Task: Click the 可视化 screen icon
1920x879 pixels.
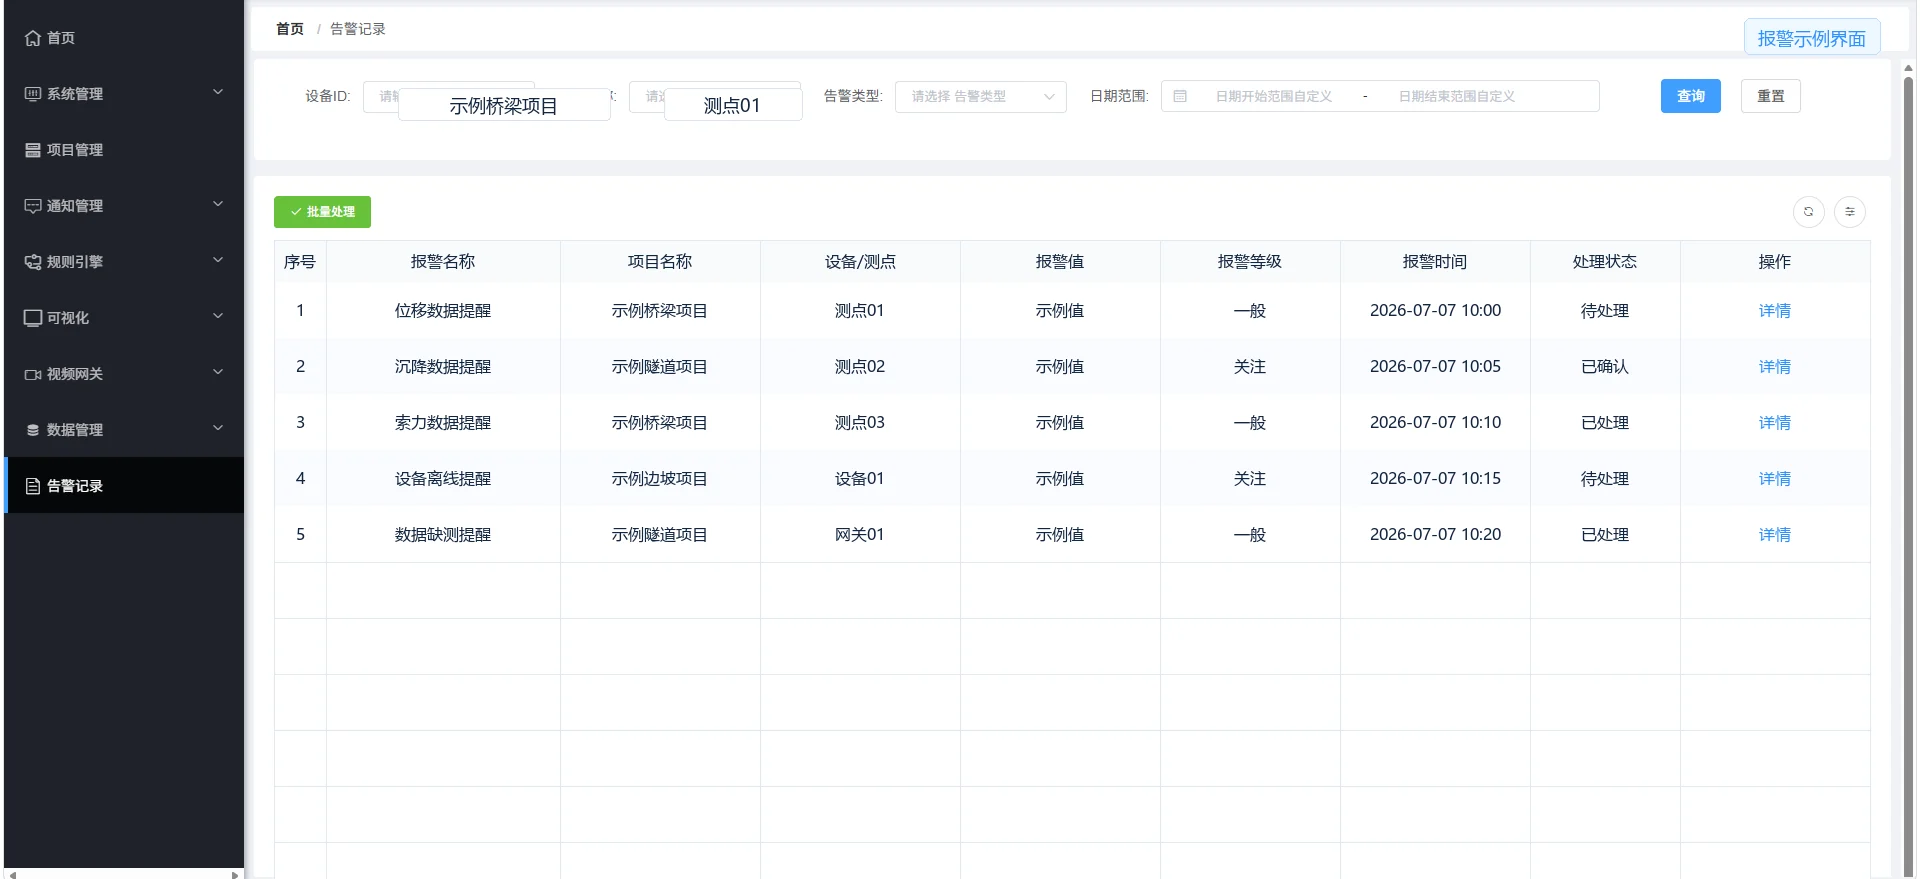Action: (33, 318)
